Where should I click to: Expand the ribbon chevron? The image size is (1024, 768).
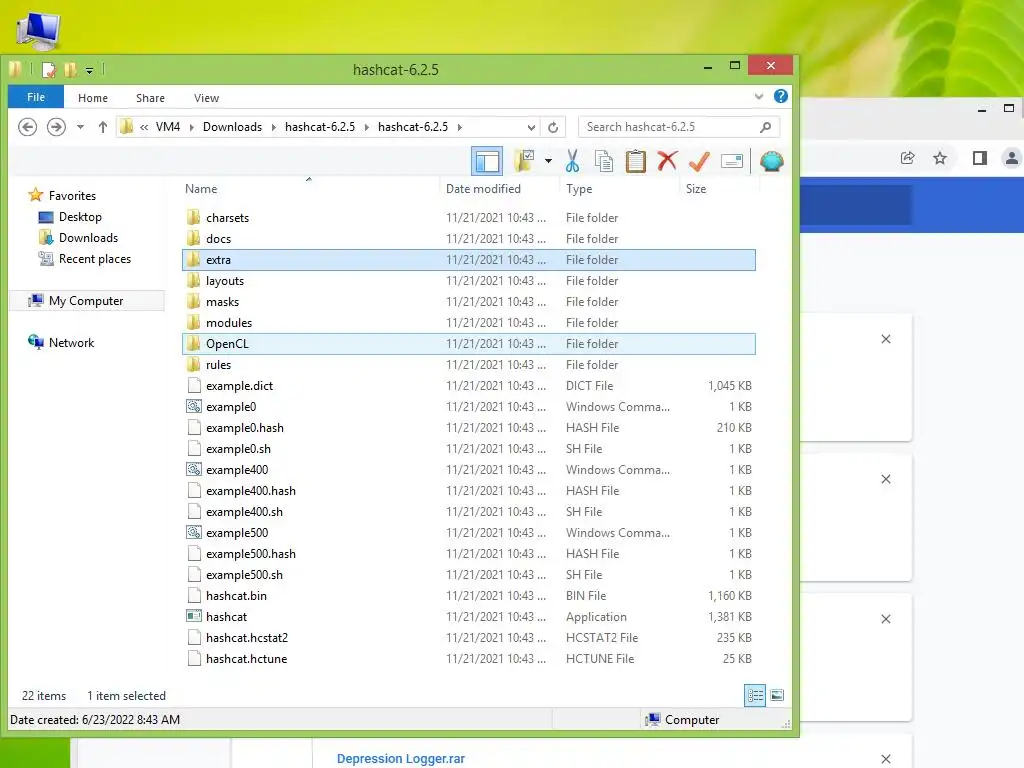click(758, 97)
